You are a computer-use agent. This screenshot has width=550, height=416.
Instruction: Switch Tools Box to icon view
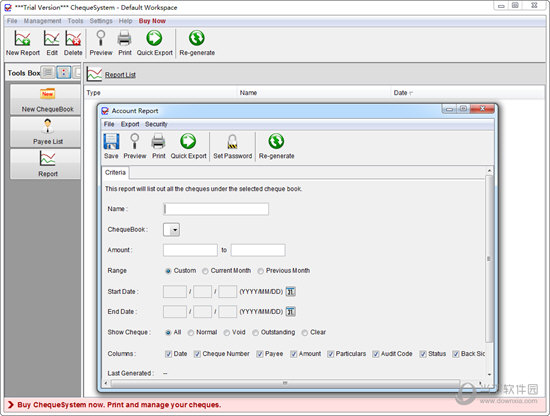click(63, 73)
